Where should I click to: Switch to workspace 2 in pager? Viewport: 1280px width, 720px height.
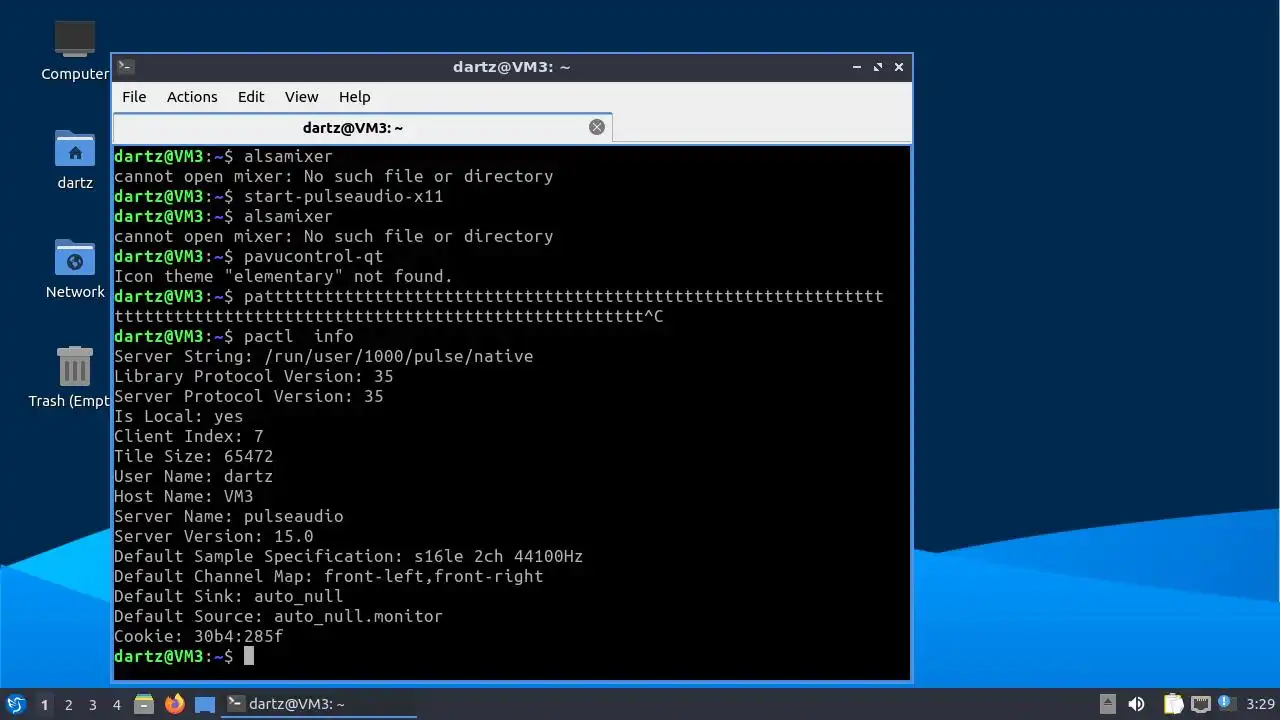tap(68, 704)
